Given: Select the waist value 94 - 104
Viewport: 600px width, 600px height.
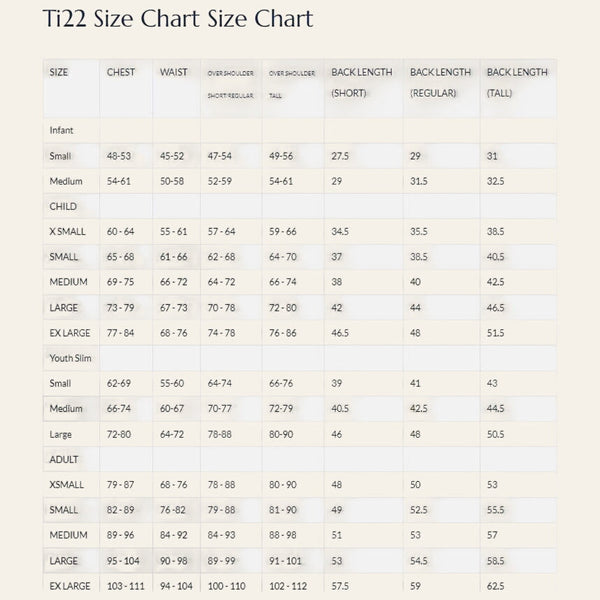Looking at the screenshot, I should pyautogui.click(x=176, y=586).
